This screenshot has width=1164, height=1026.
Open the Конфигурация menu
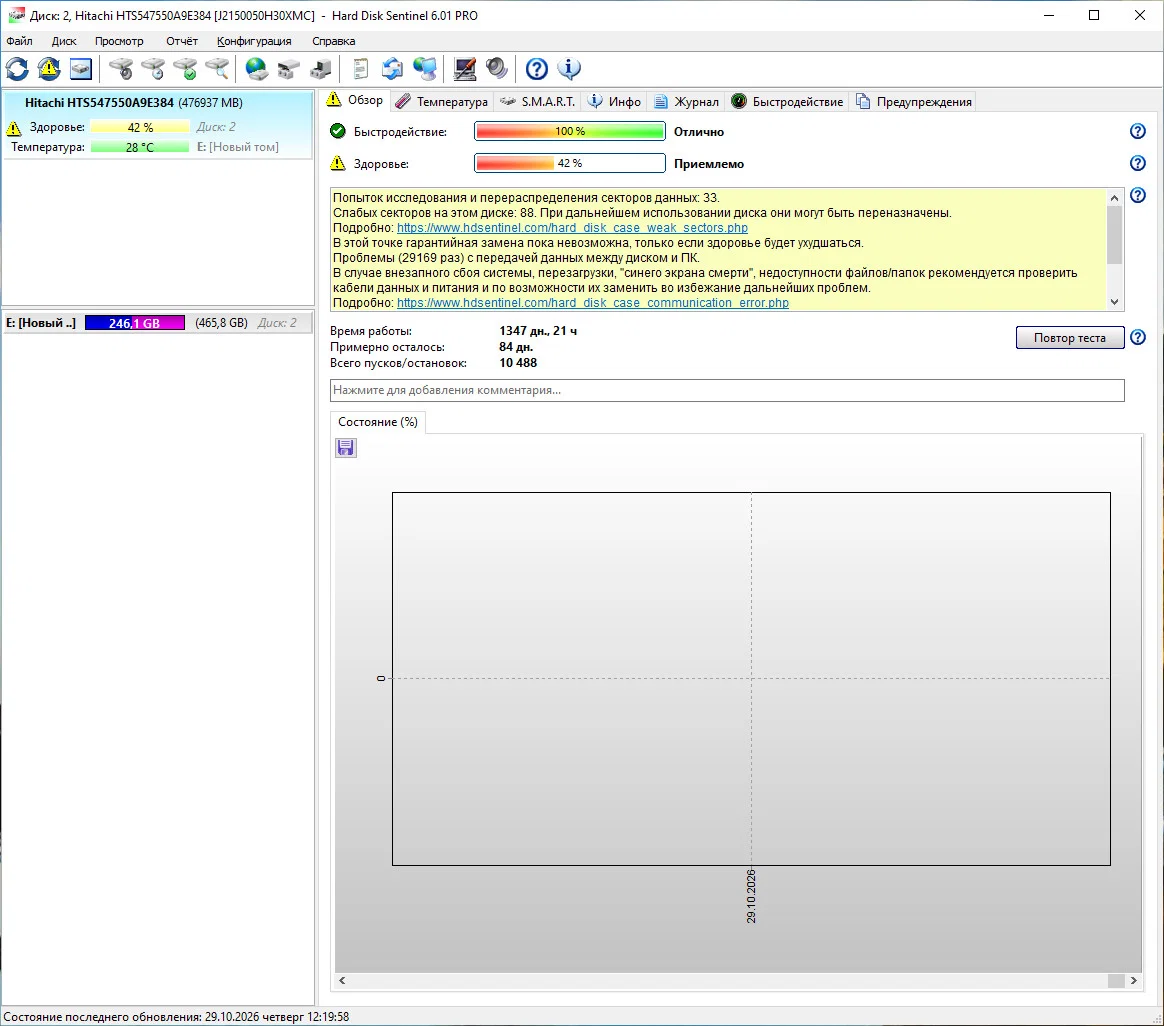[254, 42]
